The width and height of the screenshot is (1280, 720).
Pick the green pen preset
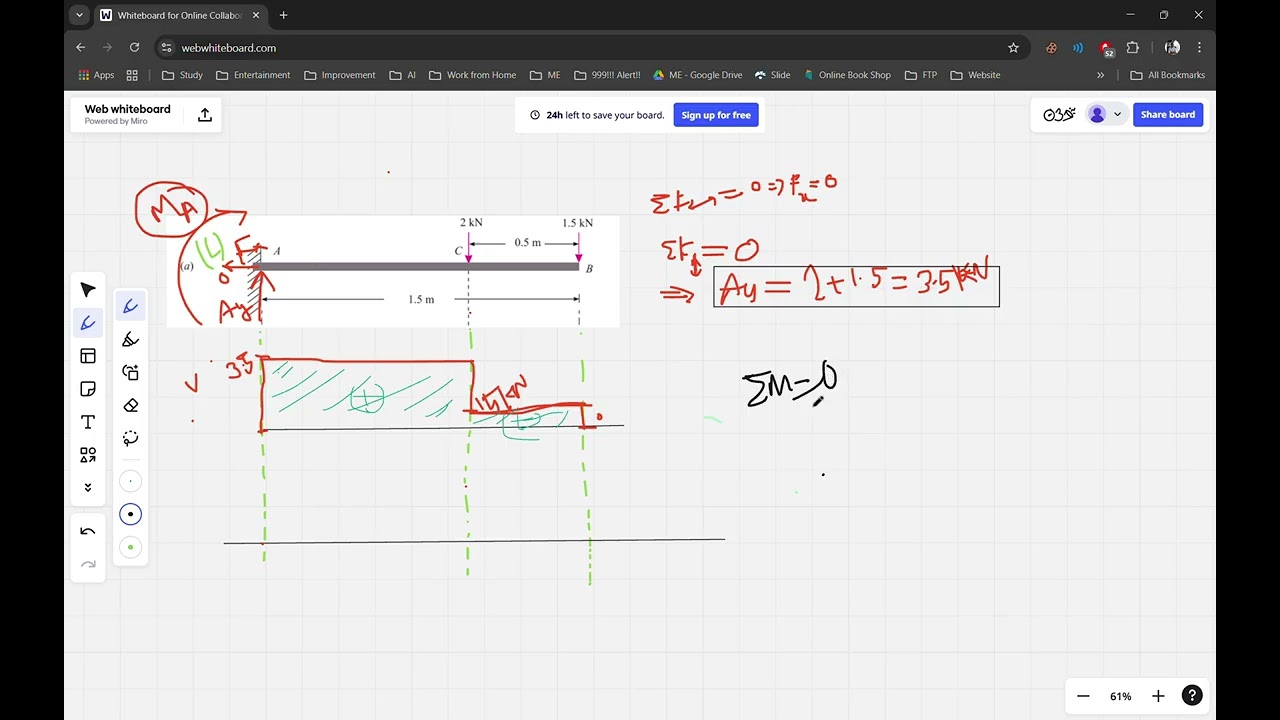[130, 547]
